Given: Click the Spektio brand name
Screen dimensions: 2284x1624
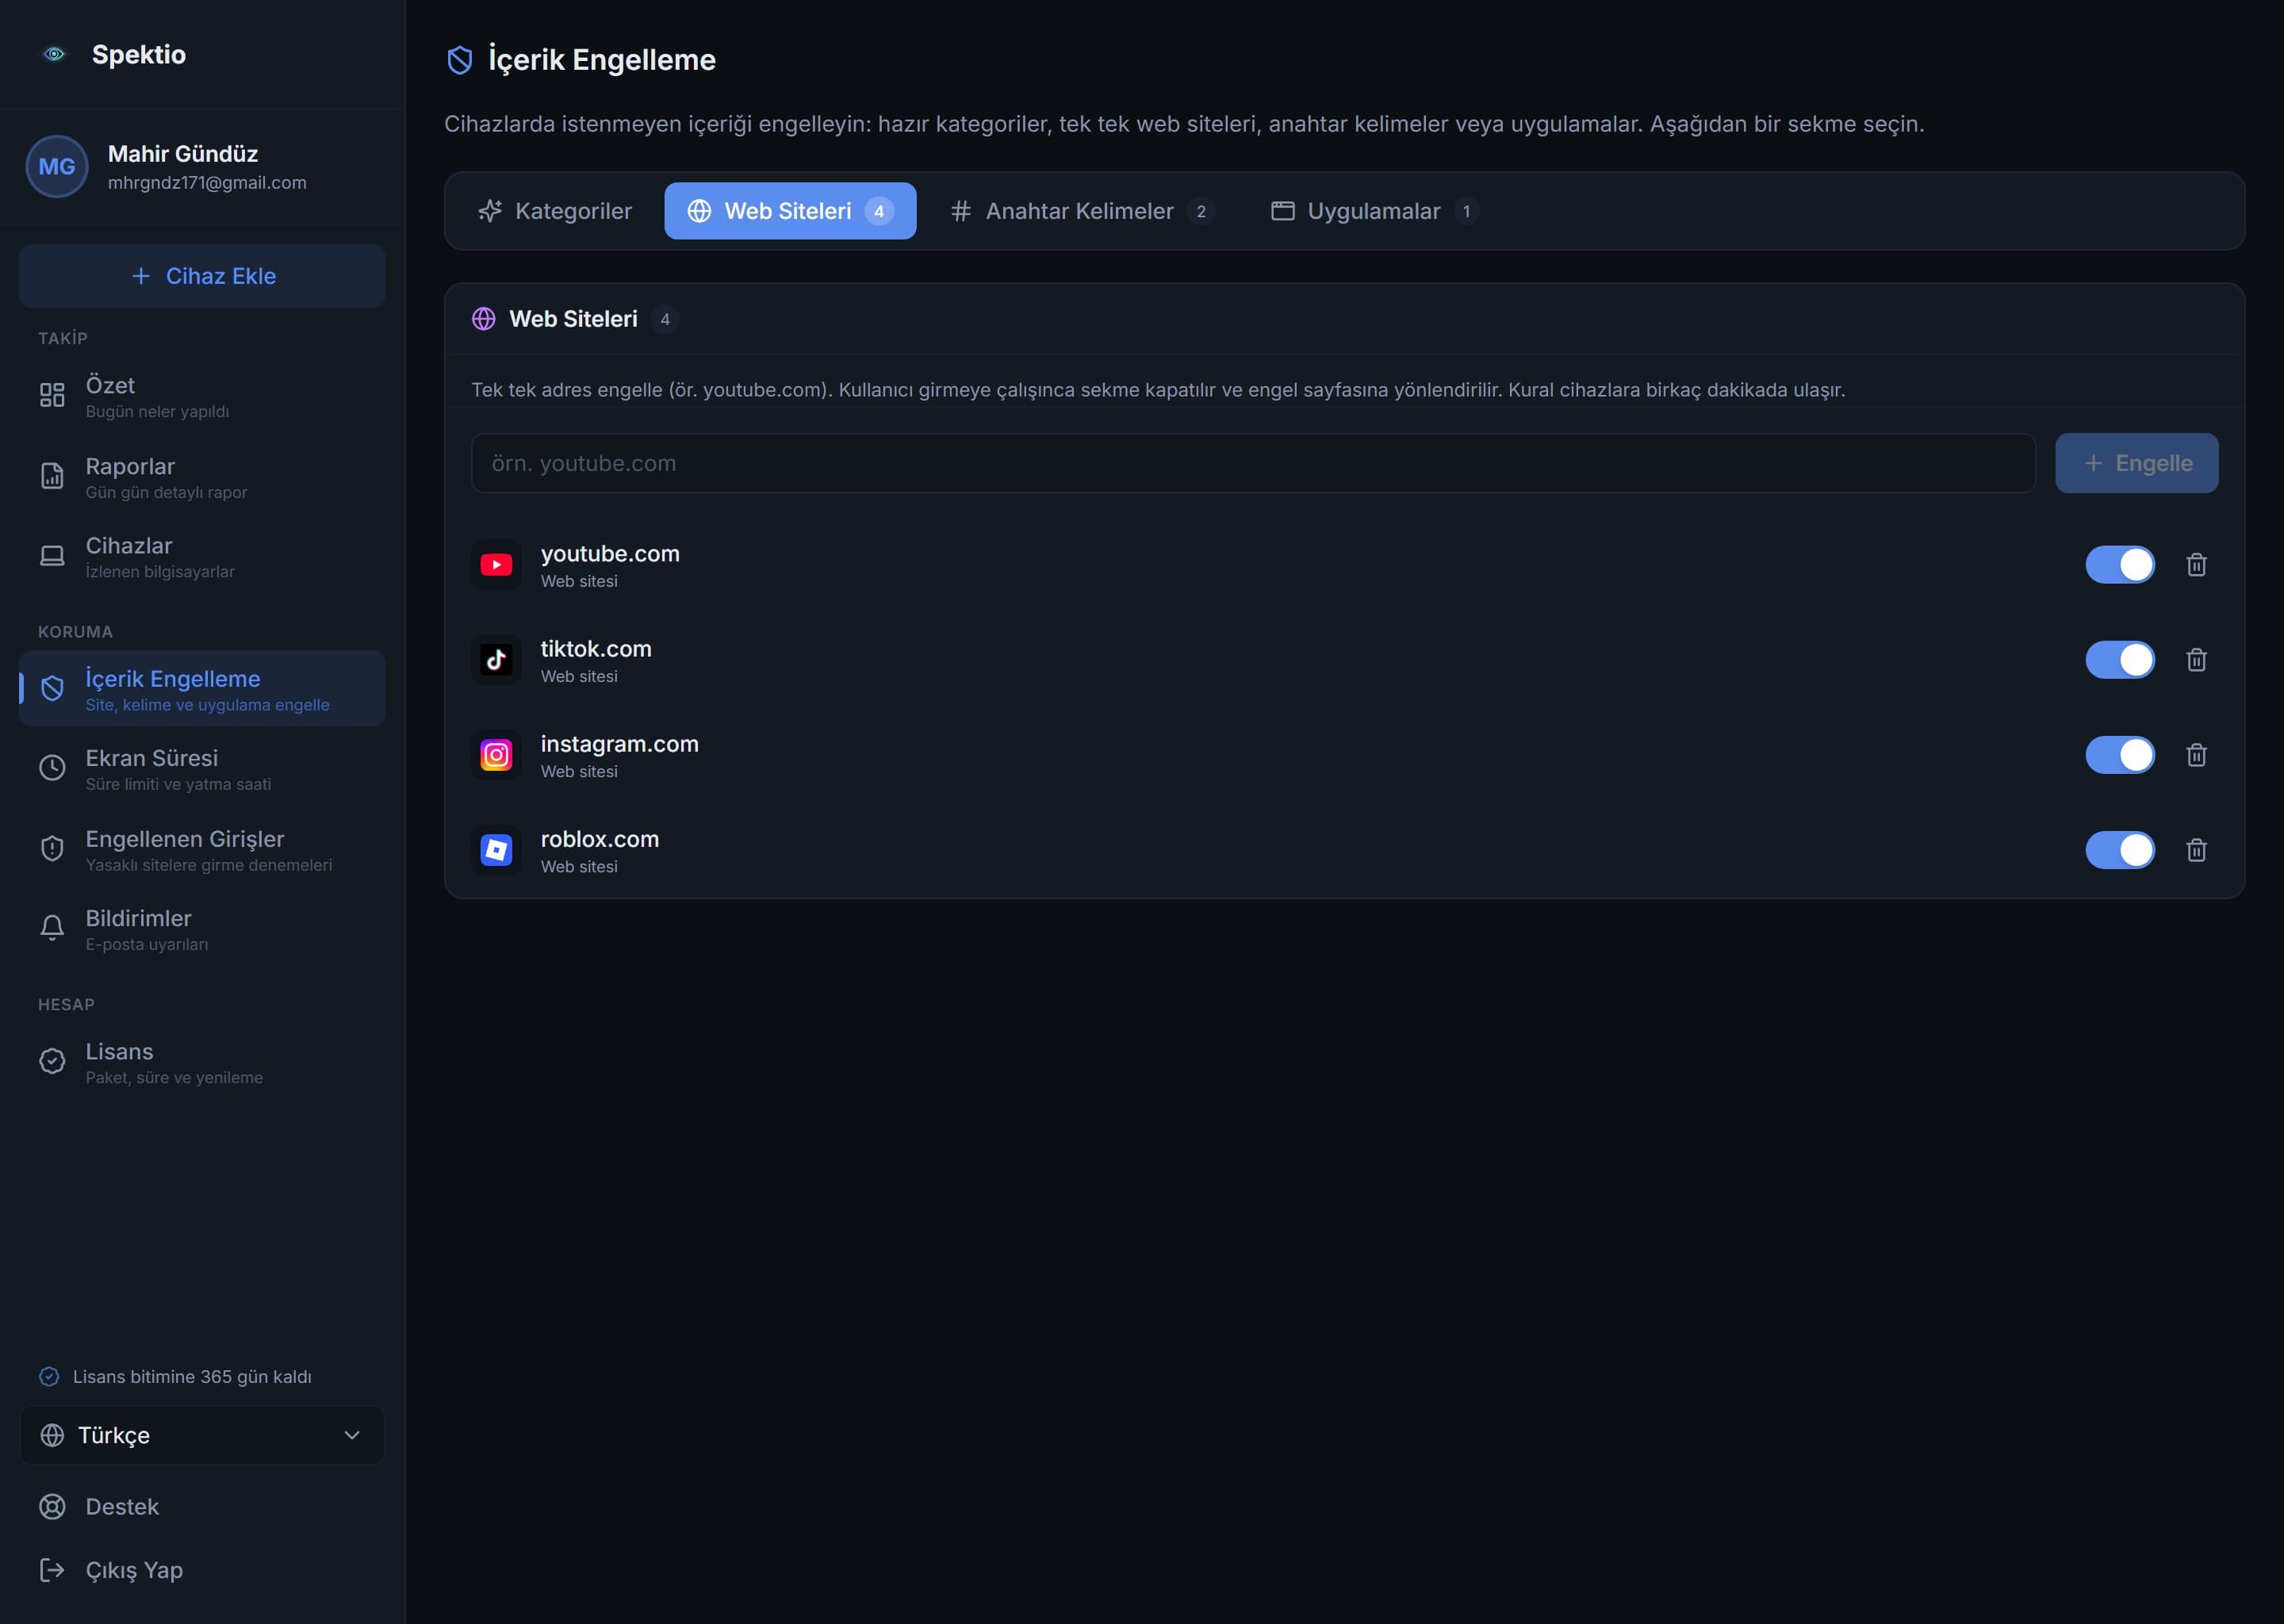Looking at the screenshot, I should pyautogui.click(x=139, y=54).
